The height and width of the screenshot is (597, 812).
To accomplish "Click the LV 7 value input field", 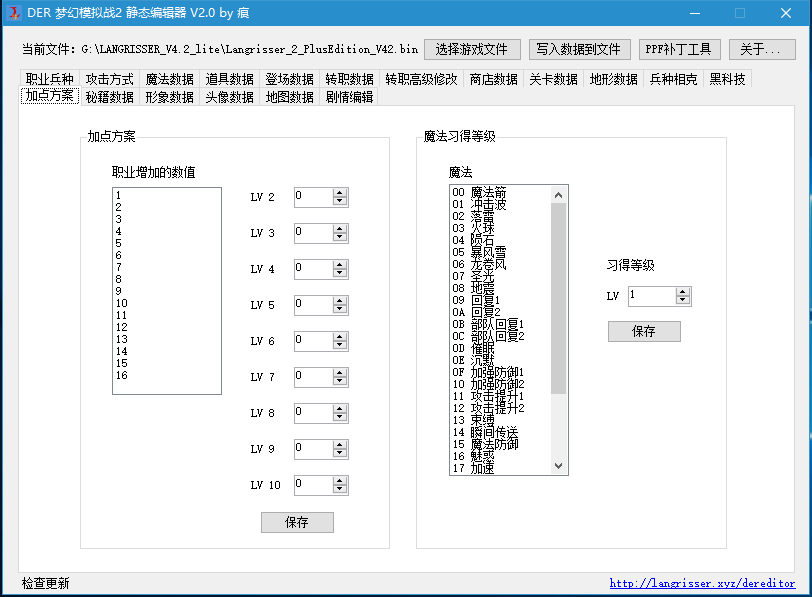I will pos(312,377).
